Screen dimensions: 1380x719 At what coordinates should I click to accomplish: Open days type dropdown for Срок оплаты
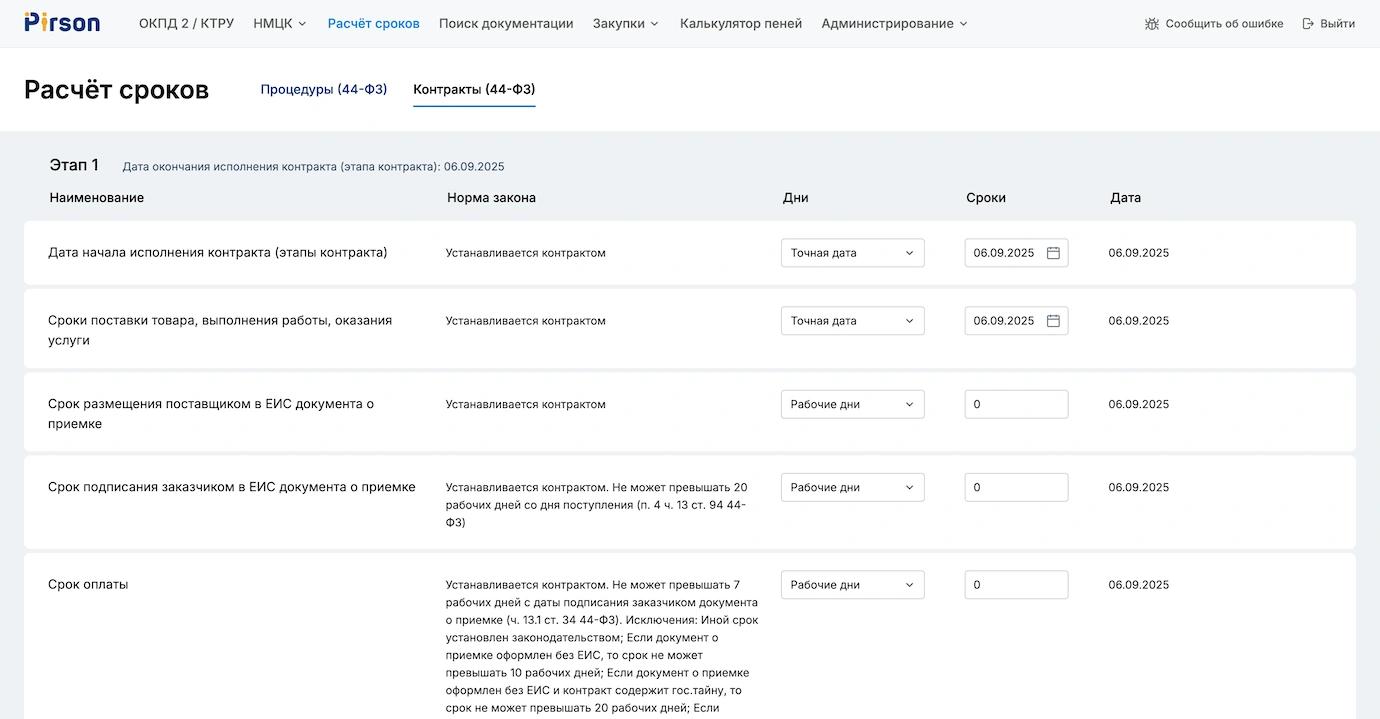pos(852,585)
